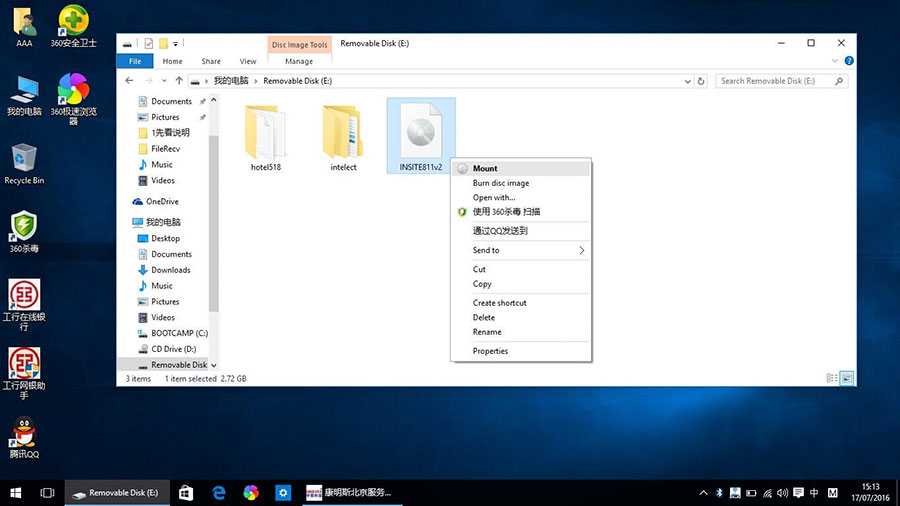Open the Action Center notifications icon

pyautogui.click(x=798, y=493)
